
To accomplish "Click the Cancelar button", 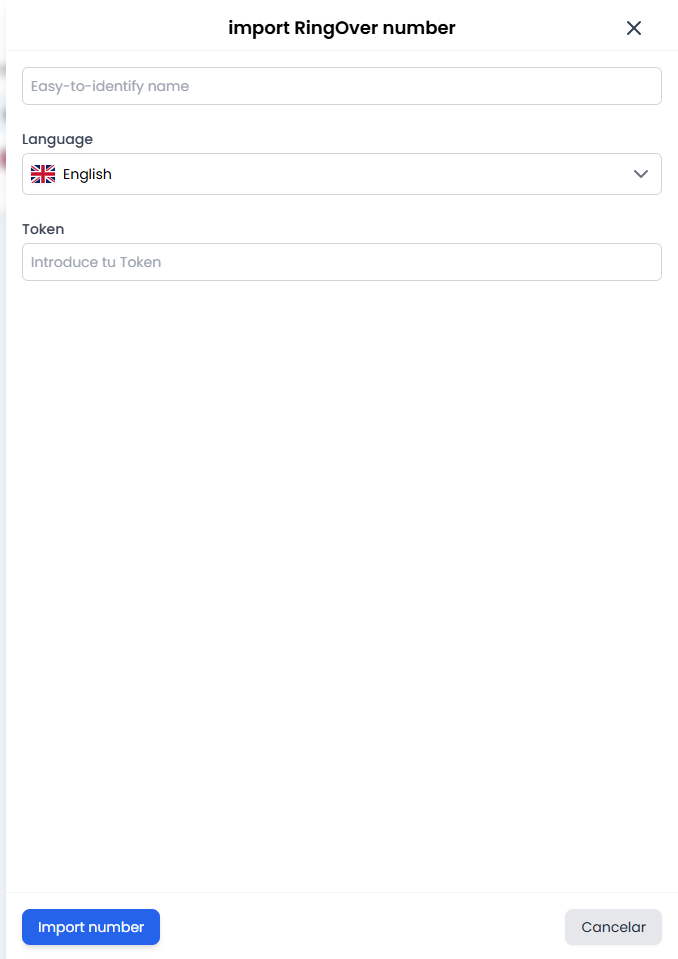I will point(613,927).
